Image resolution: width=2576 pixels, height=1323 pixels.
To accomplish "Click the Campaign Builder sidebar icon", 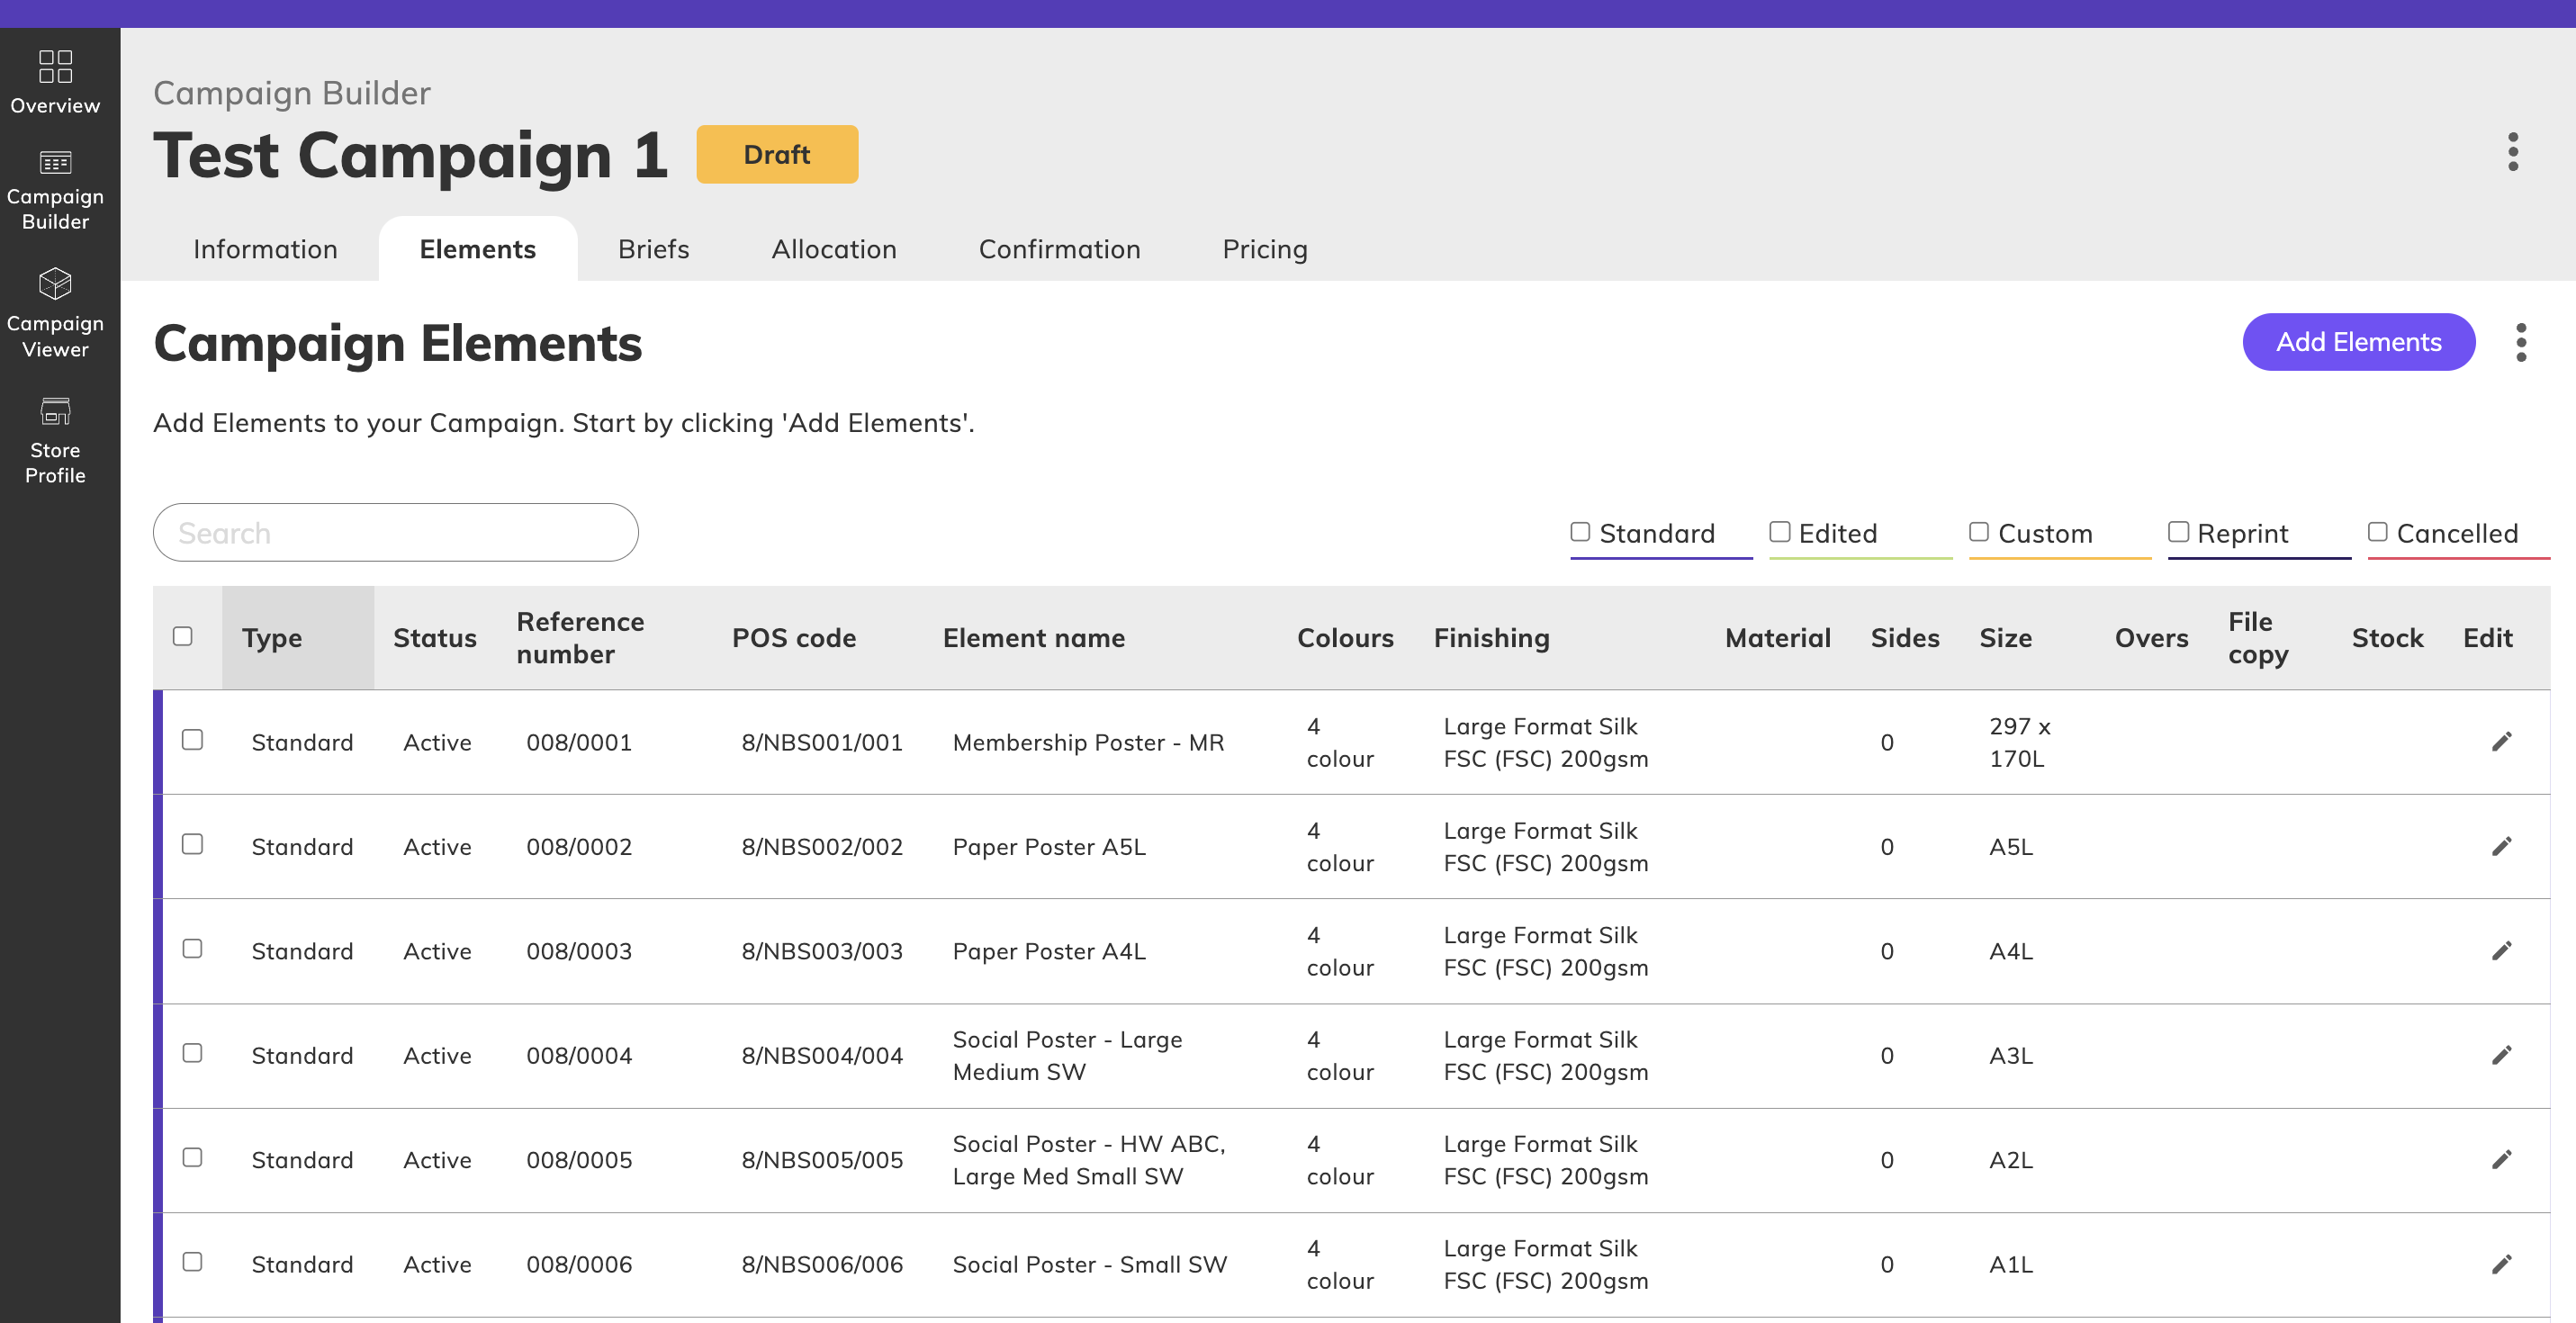I will pos(55,190).
